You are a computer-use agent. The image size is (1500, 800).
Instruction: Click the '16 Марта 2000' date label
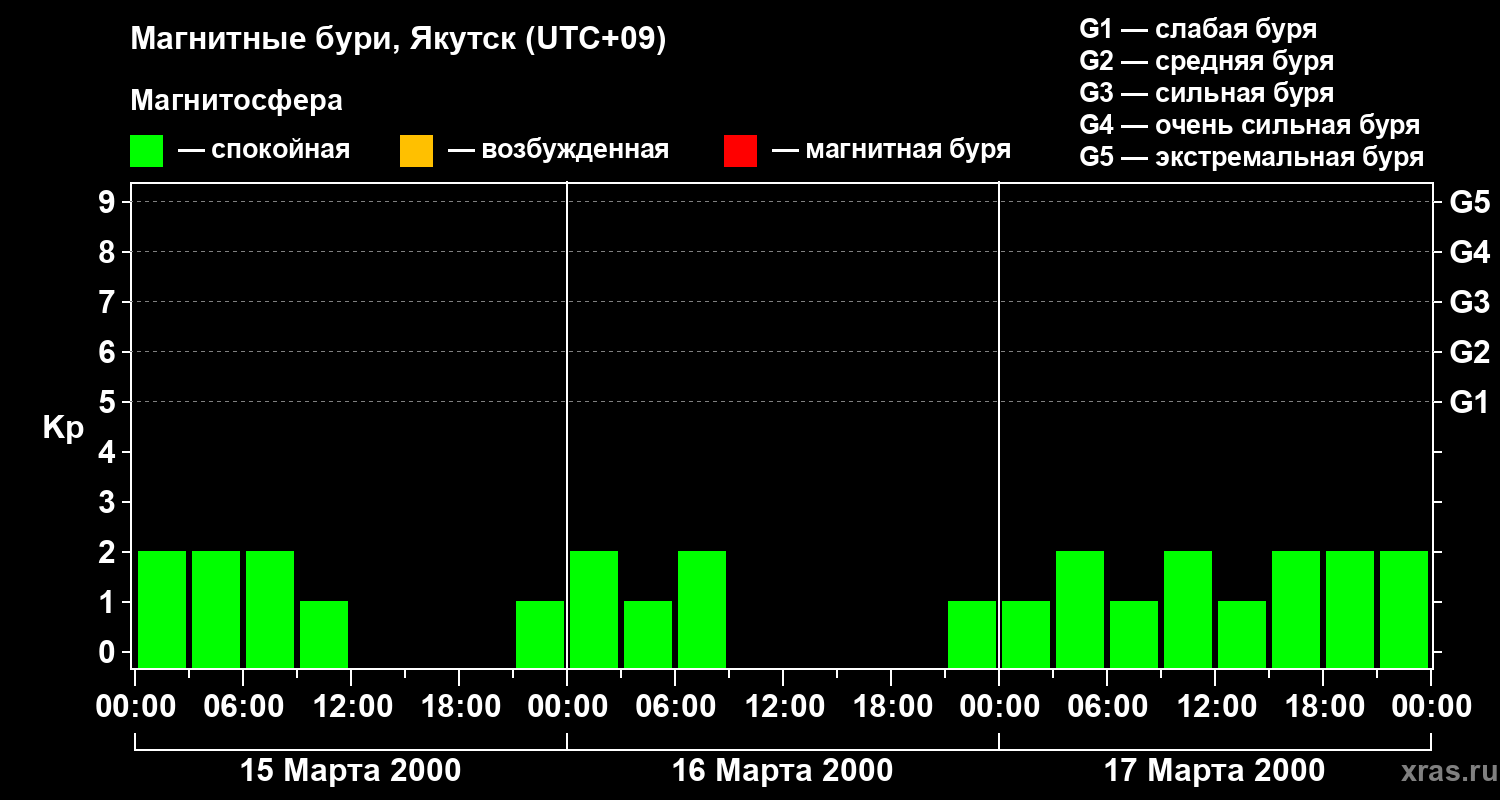point(783,771)
